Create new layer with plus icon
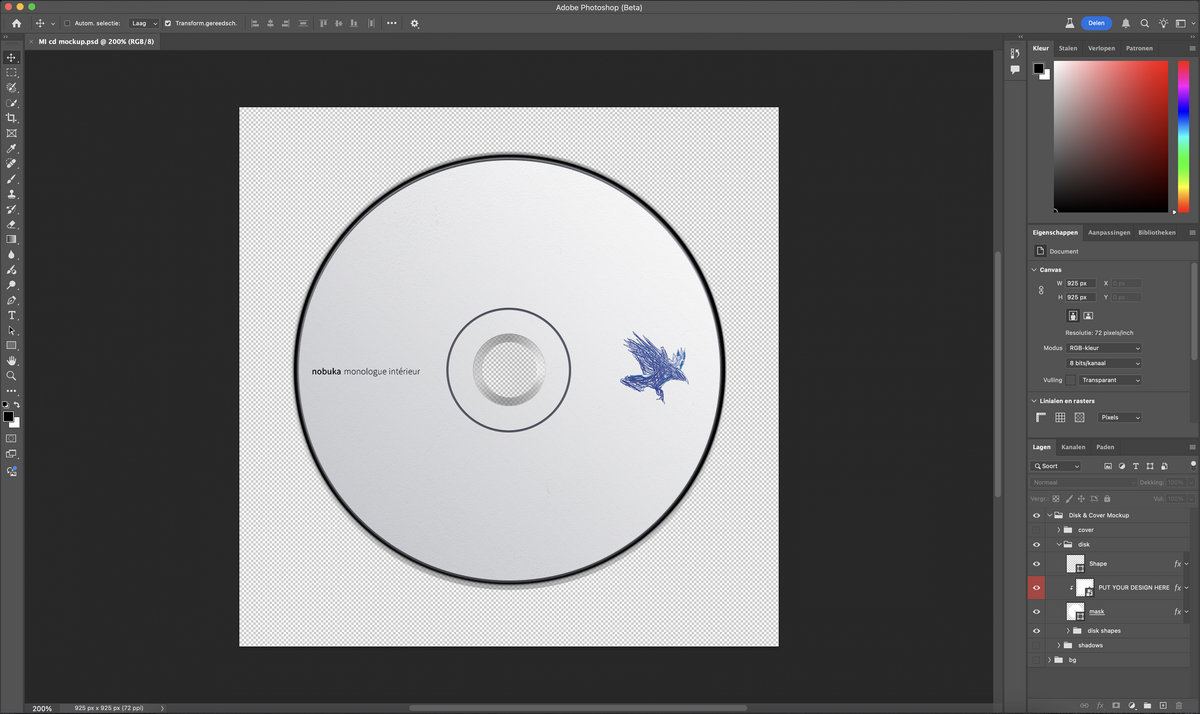The image size is (1200, 714). pos(1163,705)
